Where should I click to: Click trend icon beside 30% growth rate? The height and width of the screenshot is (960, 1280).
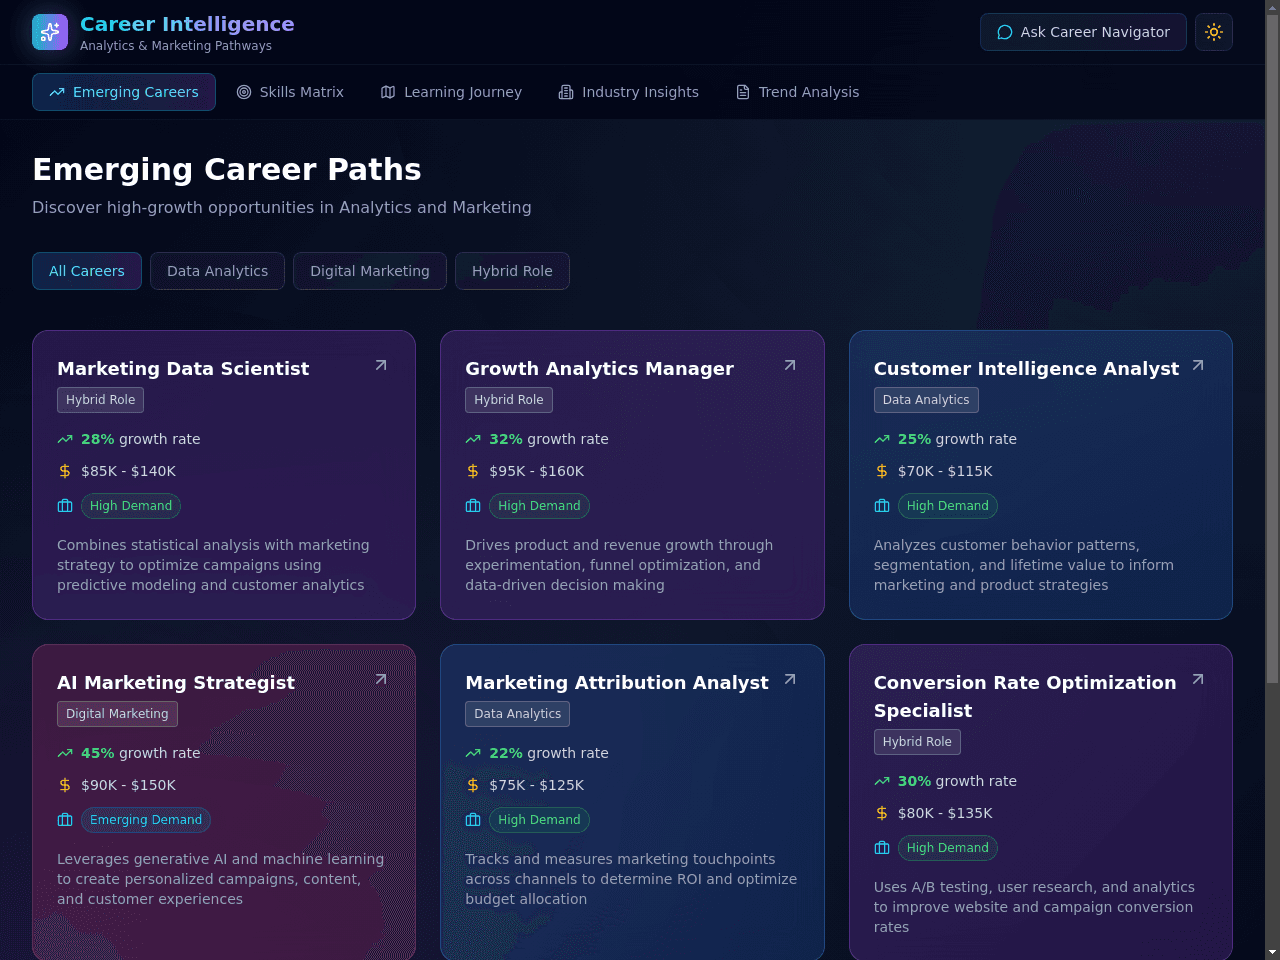point(882,781)
